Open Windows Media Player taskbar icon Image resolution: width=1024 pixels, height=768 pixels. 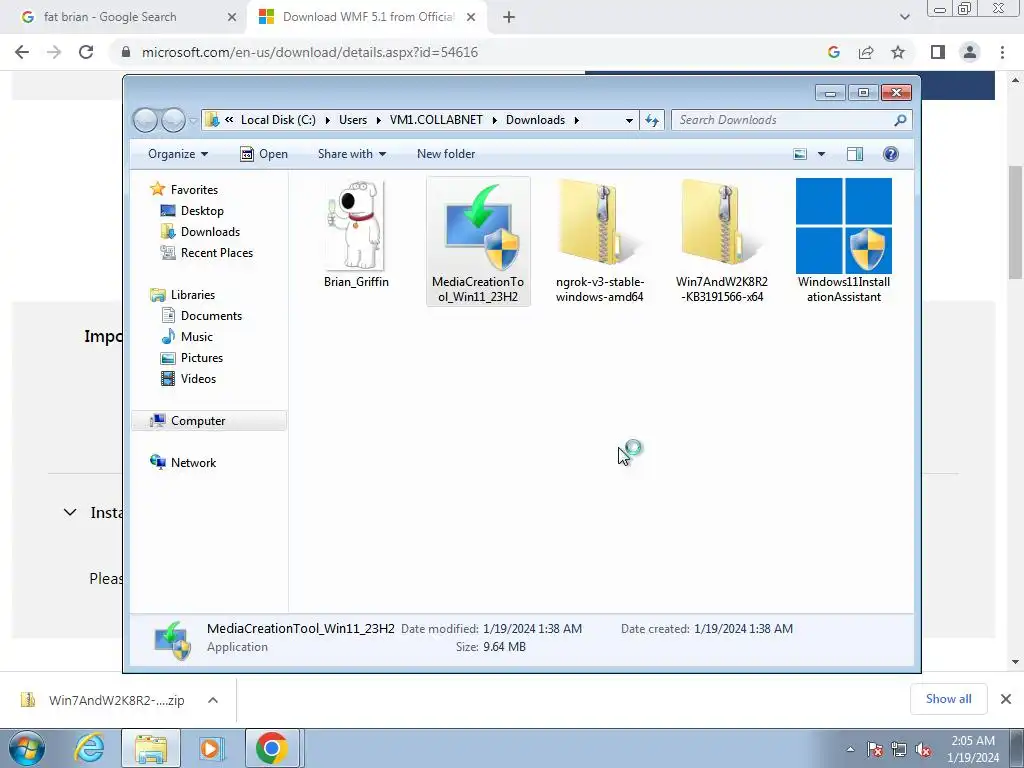211,748
